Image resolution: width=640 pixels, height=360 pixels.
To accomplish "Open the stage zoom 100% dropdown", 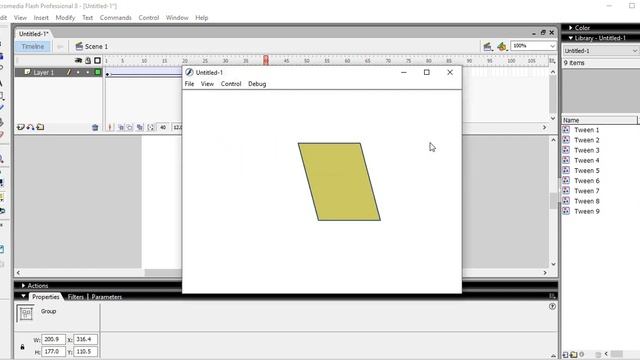I will point(533,46).
